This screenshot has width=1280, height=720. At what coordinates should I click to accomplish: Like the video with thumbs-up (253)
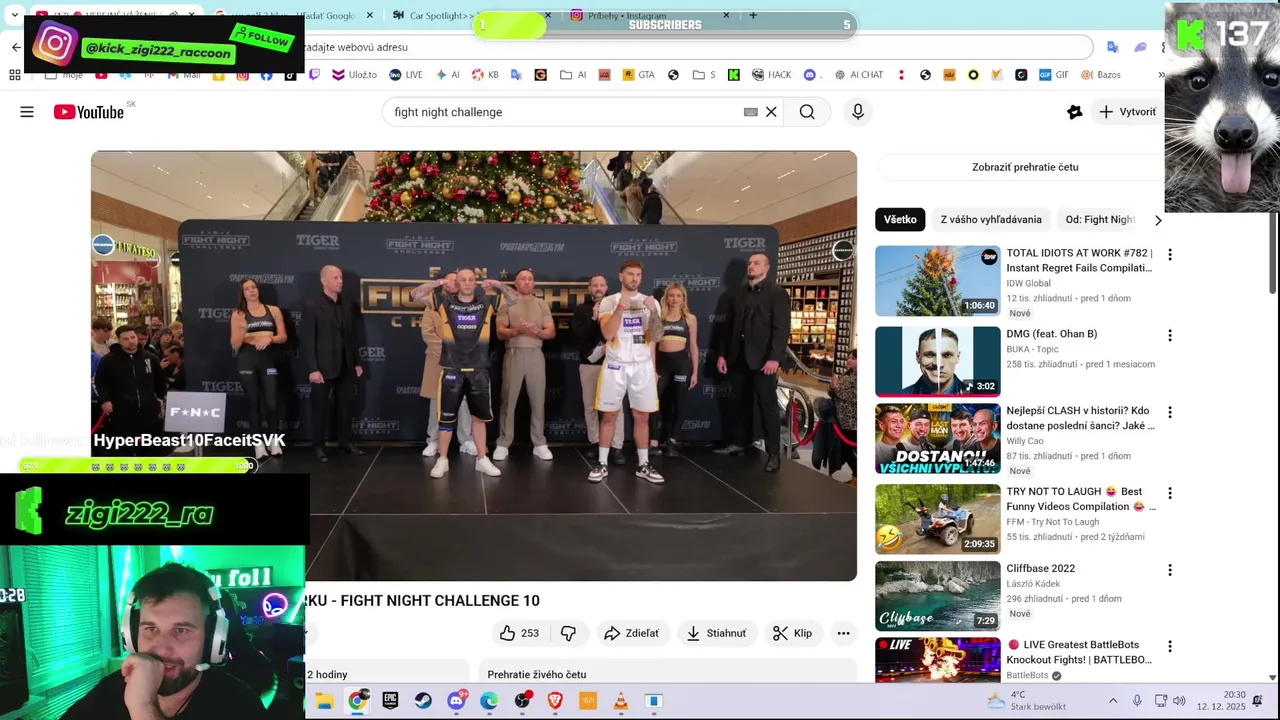(x=520, y=633)
